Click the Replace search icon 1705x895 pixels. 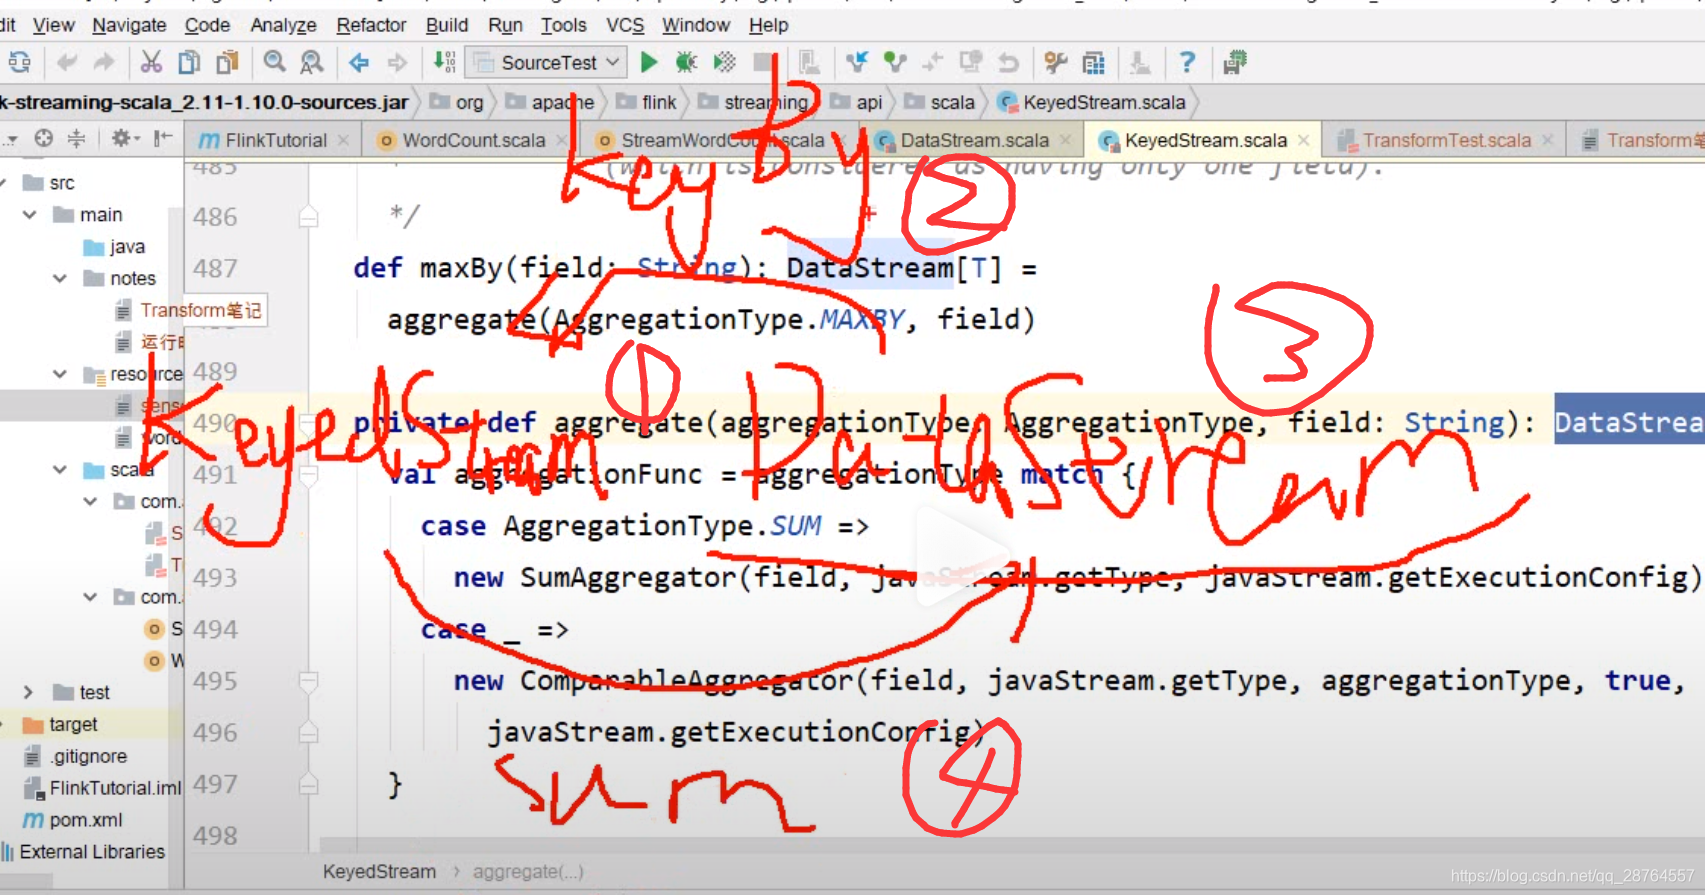click(x=312, y=63)
